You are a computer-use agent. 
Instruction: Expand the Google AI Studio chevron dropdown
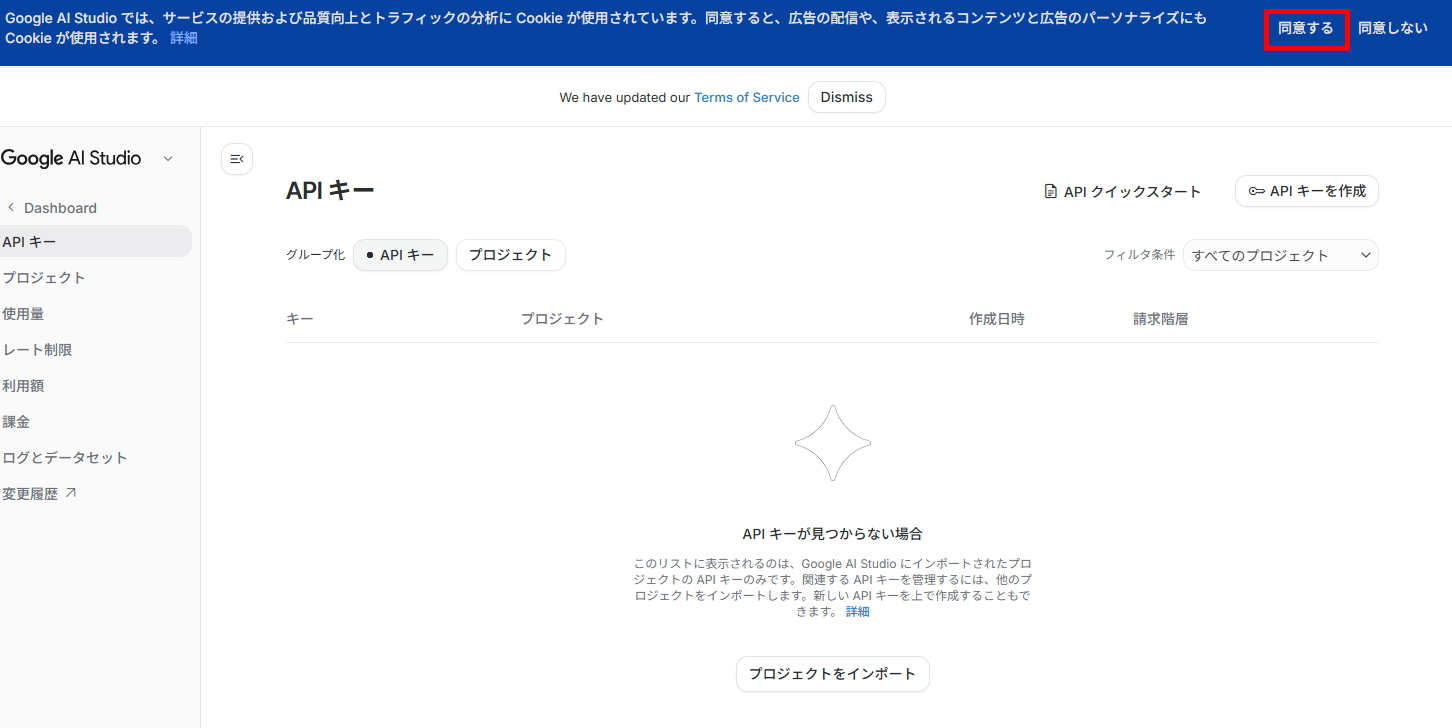click(168, 158)
